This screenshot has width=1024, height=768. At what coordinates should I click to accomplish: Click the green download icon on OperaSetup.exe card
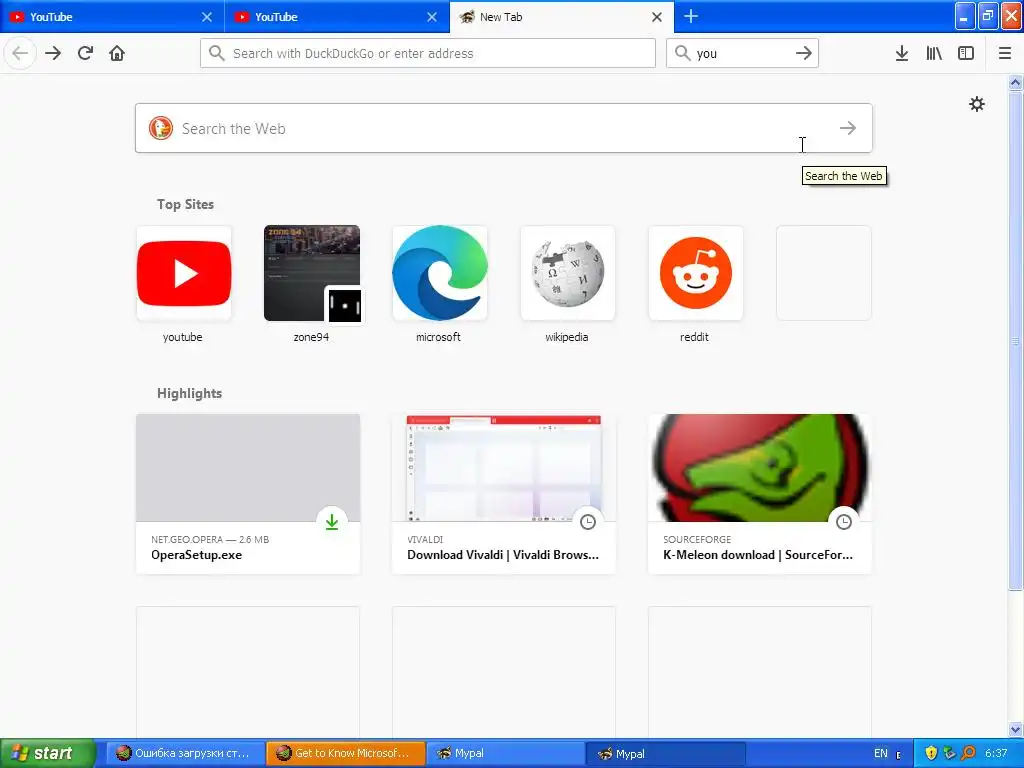point(332,522)
